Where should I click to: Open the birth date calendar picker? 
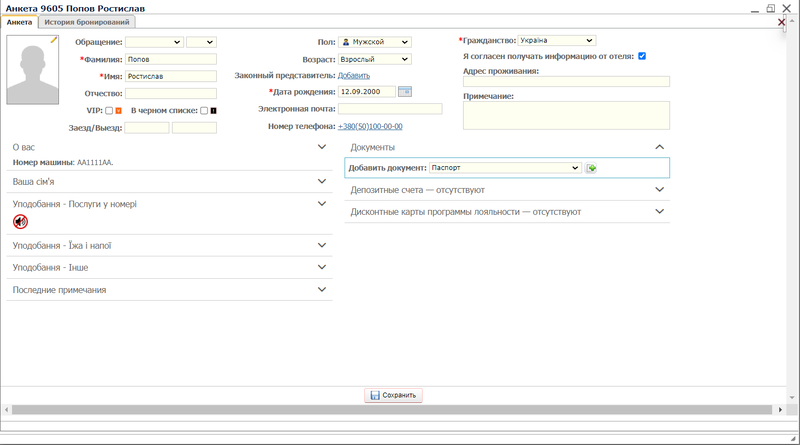click(405, 92)
